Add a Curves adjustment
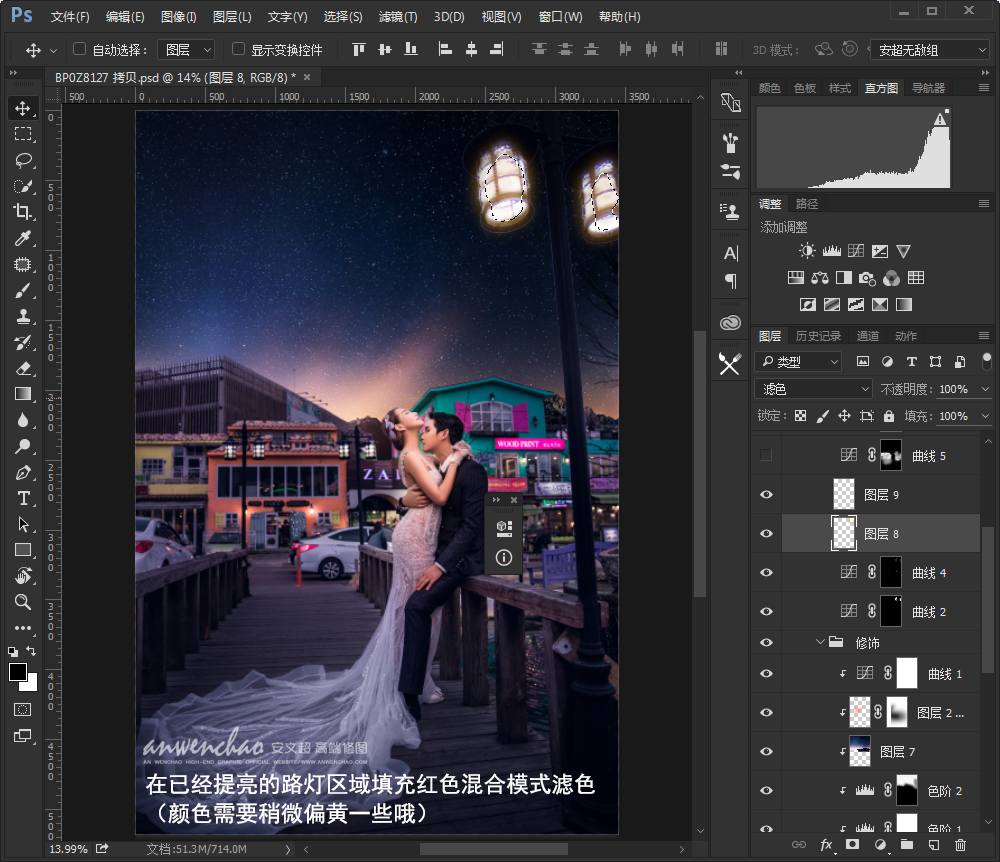This screenshot has height=862, width=1000. pyautogui.click(x=855, y=251)
